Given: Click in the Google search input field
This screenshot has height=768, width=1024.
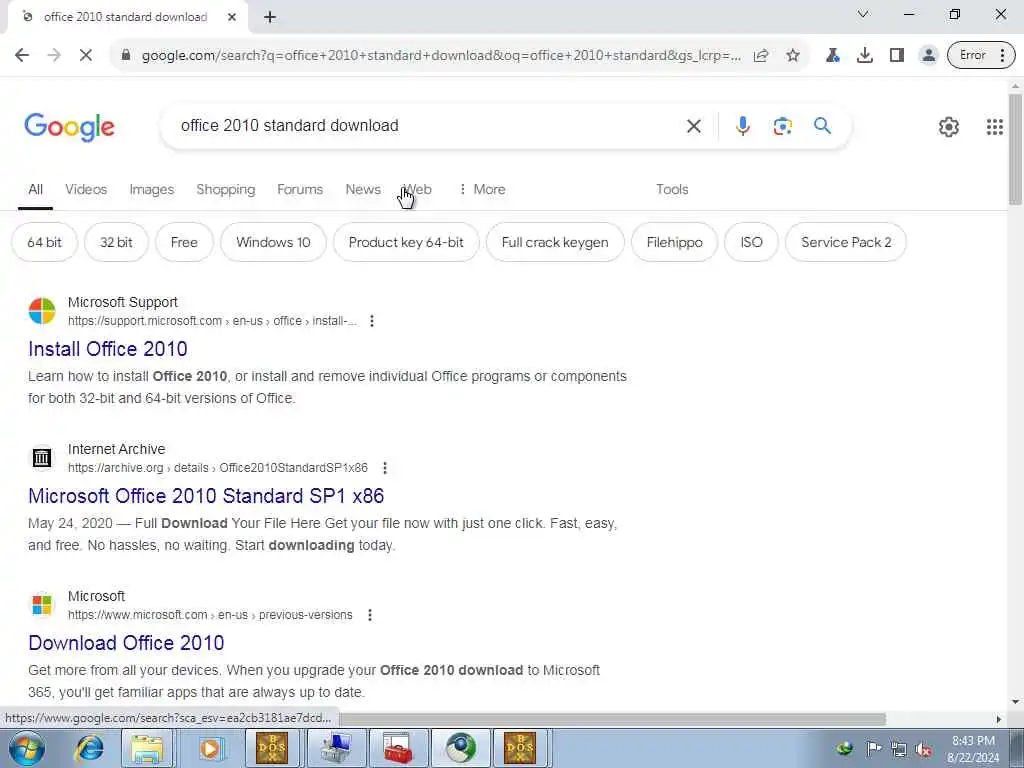Looking at the screenshot, I should click(424, 125).
